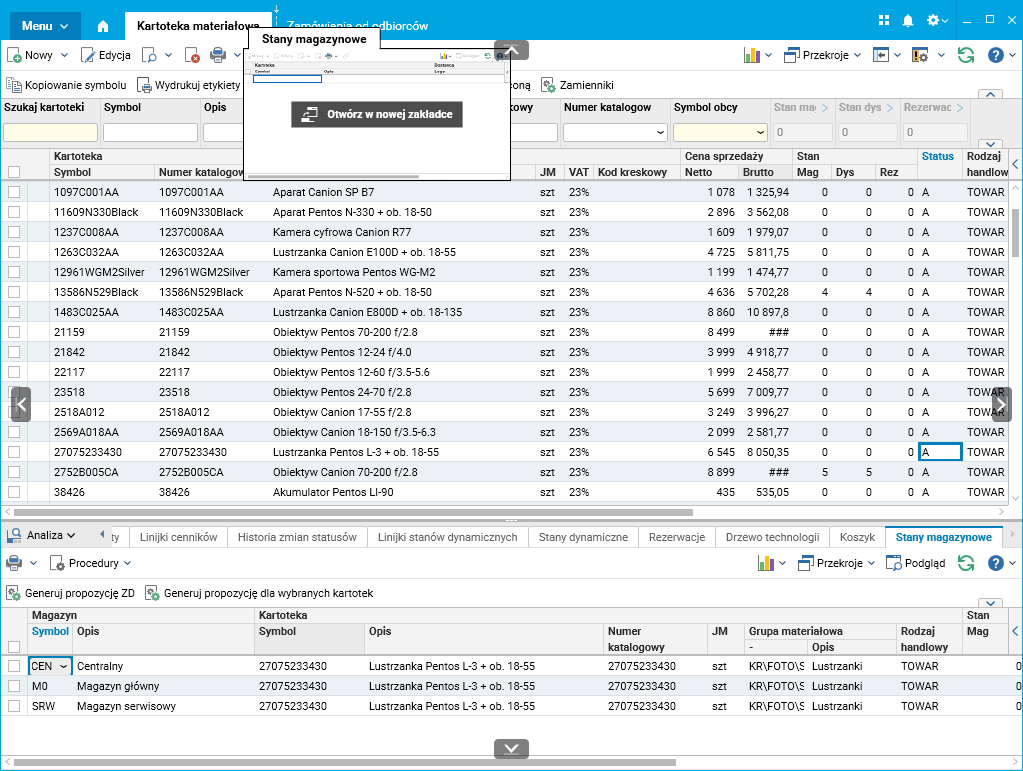Image resolution: width=1023 pixels, height=771 pixels.
Task: Expand the Menu dropdown
Action: tap(46, 25)
